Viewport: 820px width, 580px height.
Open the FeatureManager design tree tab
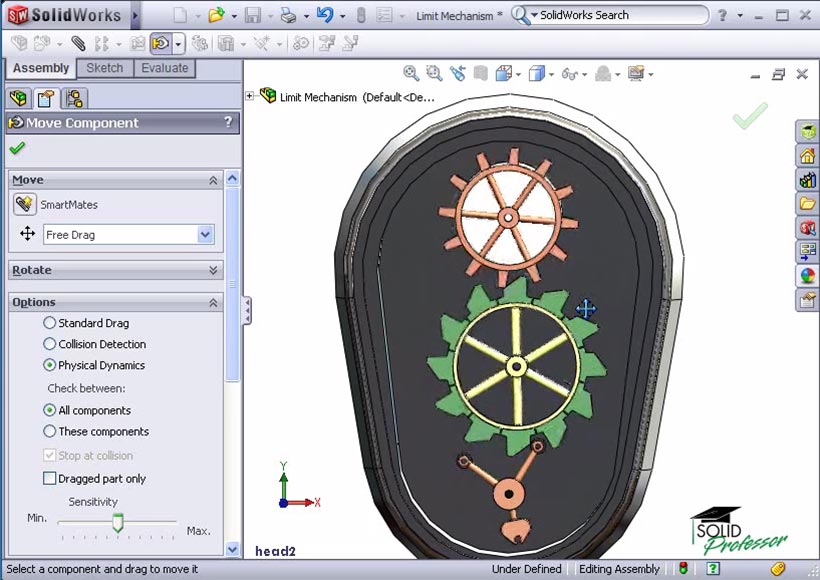[18, 98]
